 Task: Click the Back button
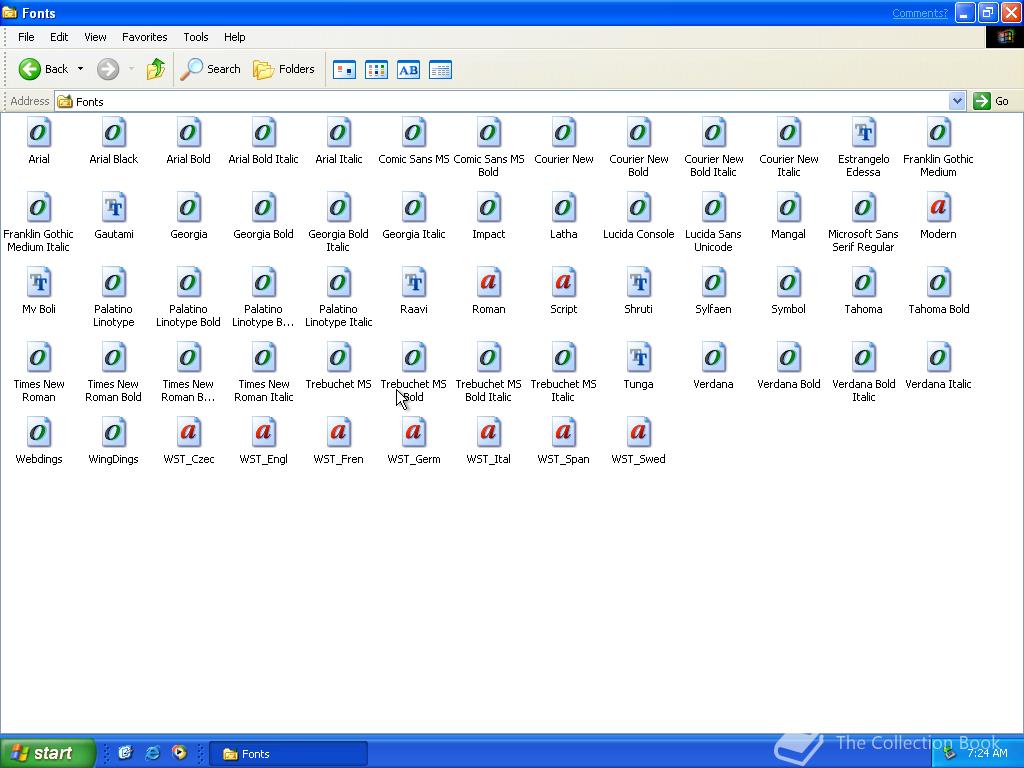coord(43,69)
